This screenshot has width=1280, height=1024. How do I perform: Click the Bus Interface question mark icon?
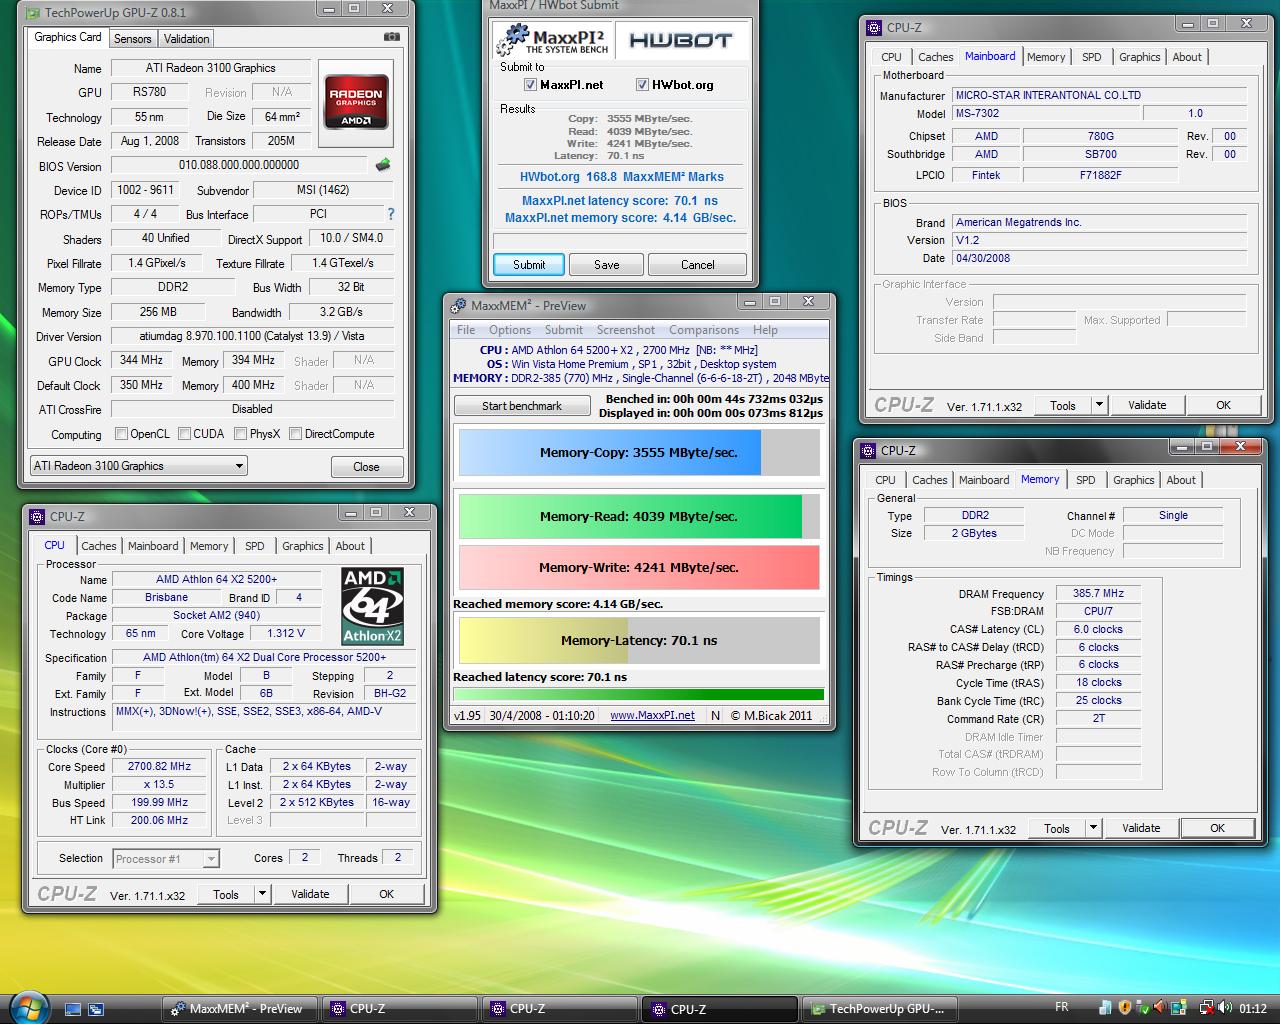(x=391, y=214)
